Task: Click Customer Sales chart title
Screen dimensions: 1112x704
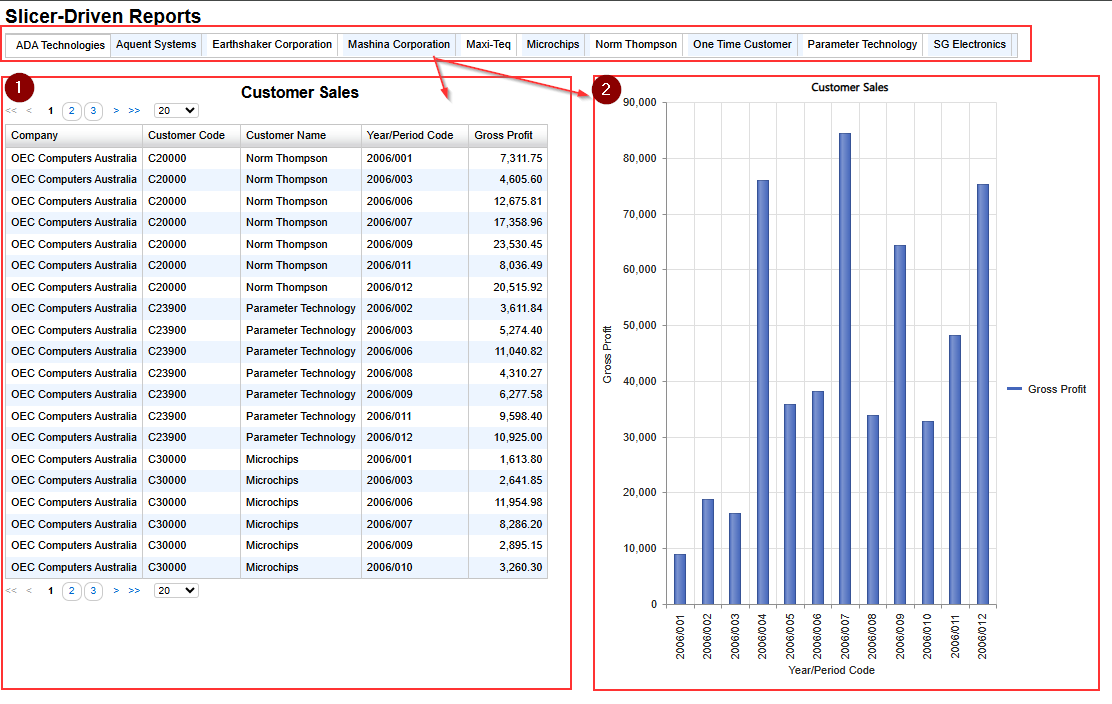Action: [x=850, y=87]
